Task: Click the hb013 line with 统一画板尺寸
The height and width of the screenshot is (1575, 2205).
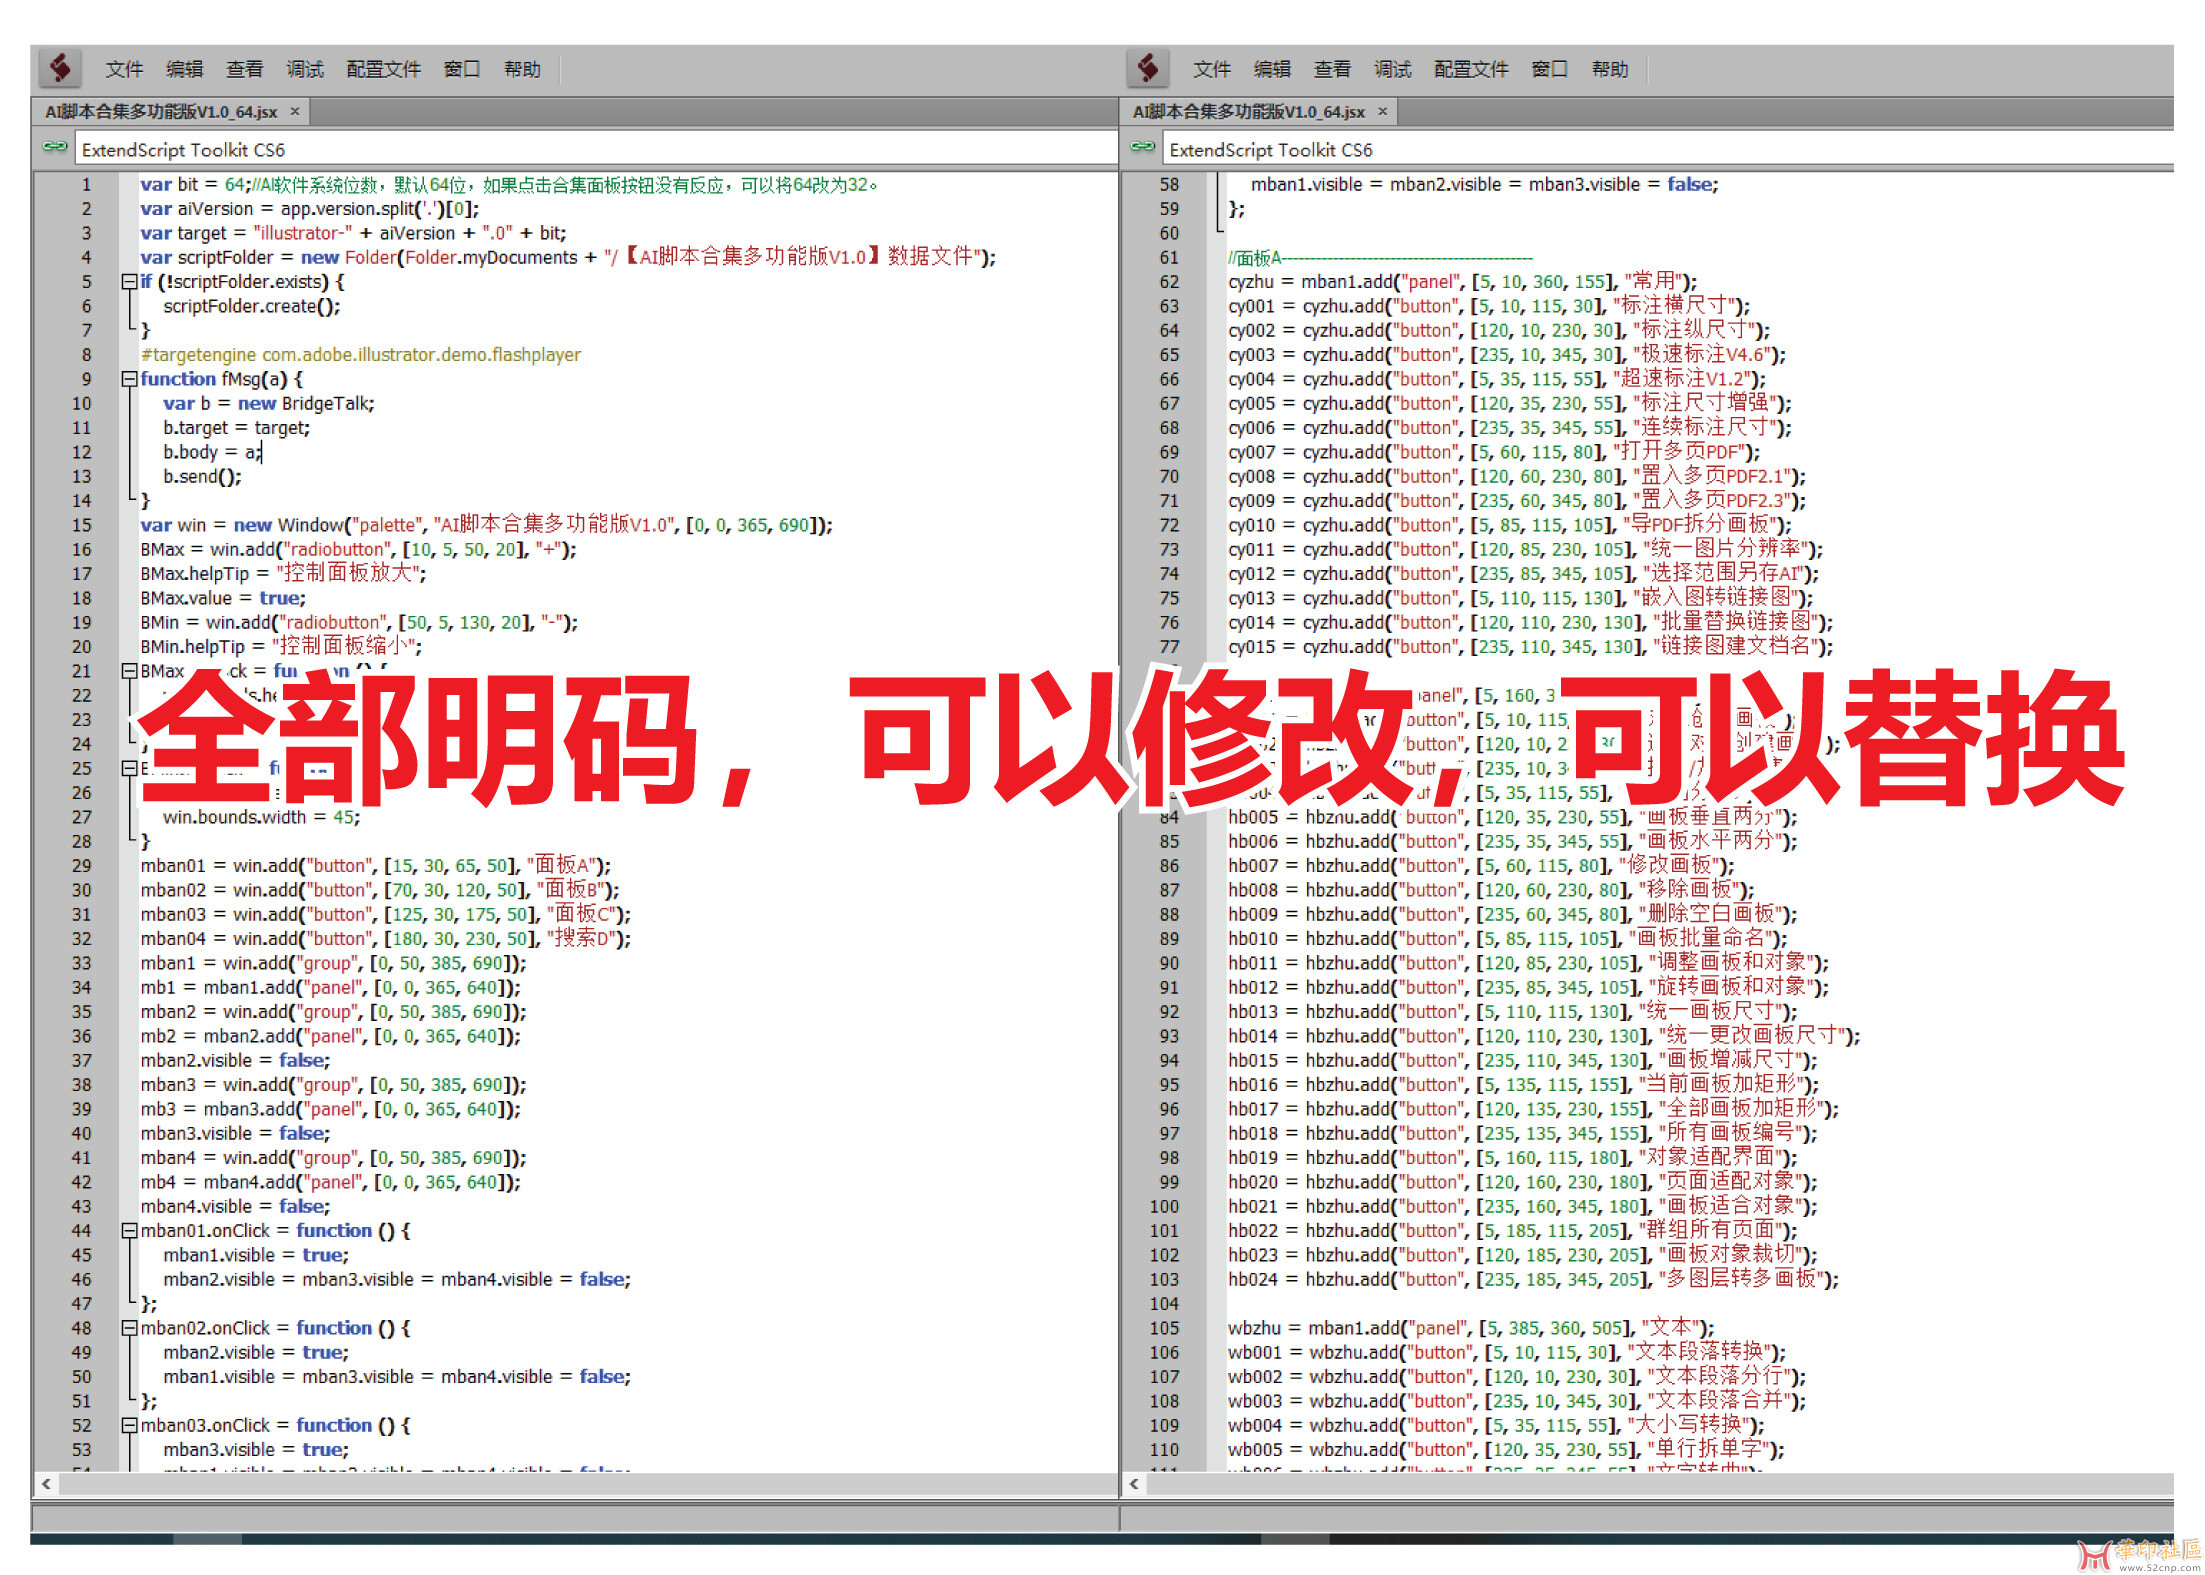Action: click(1512, 1011)
